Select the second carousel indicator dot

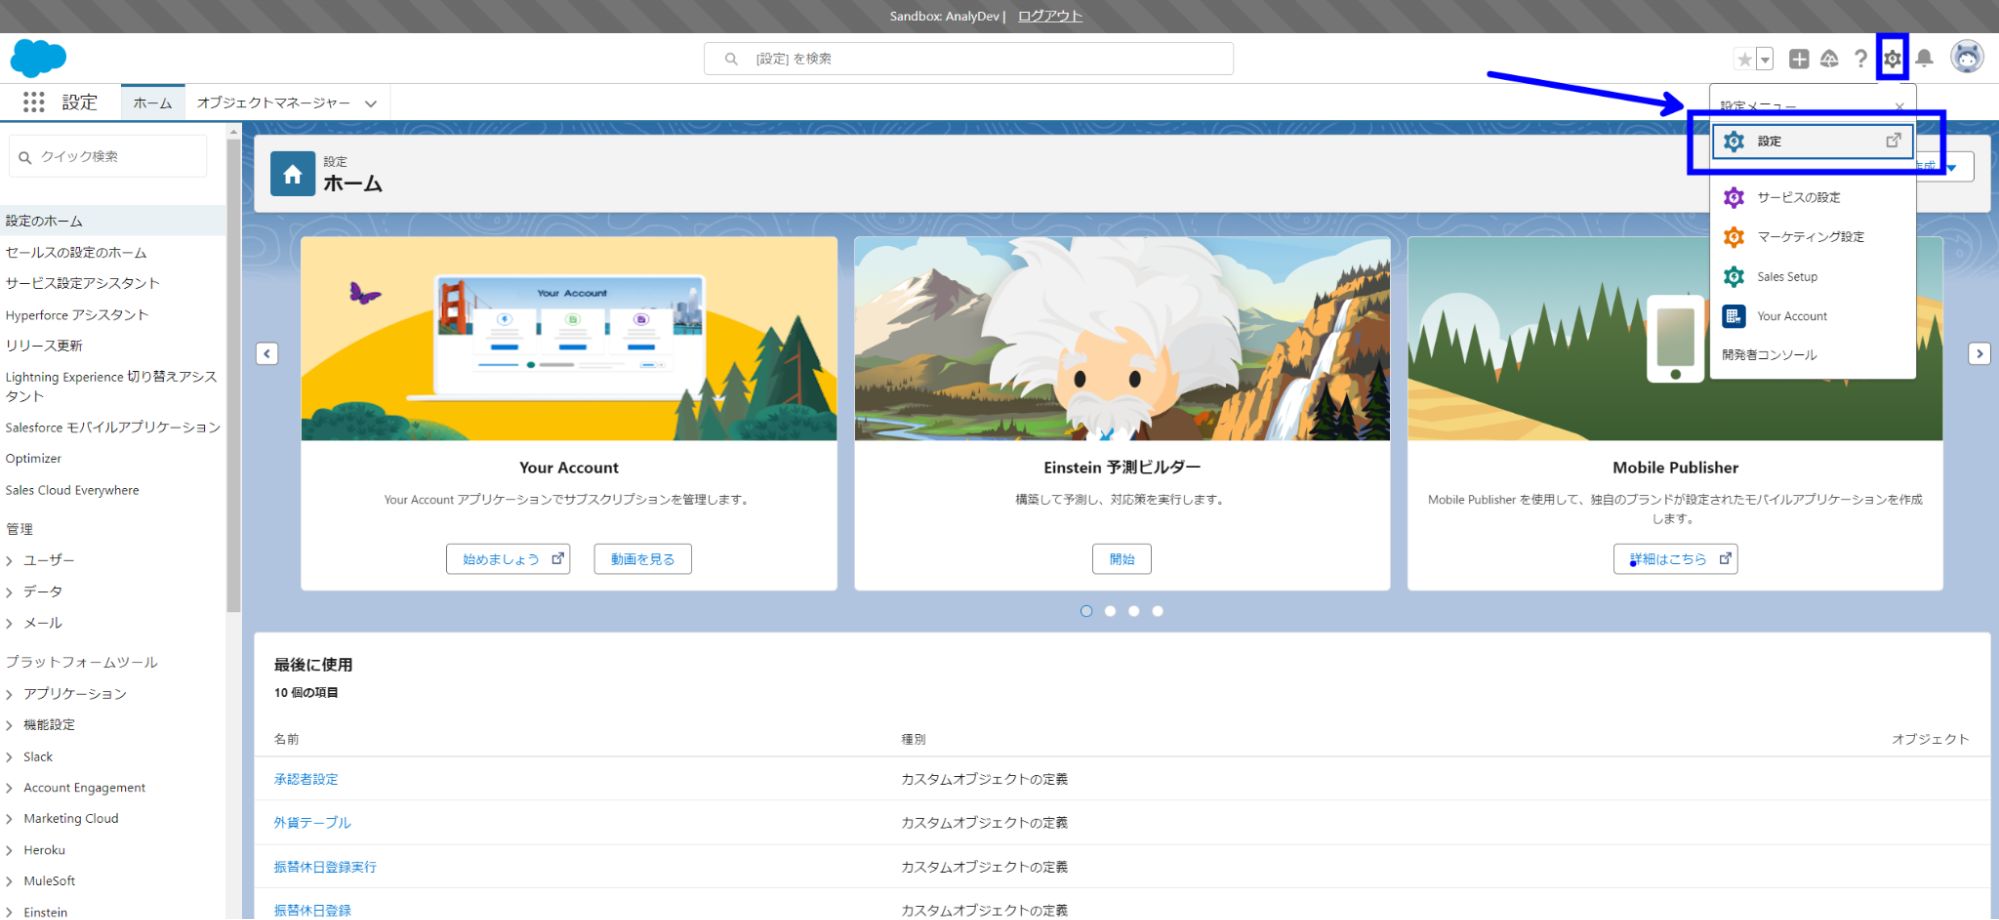coord(1110,611)
